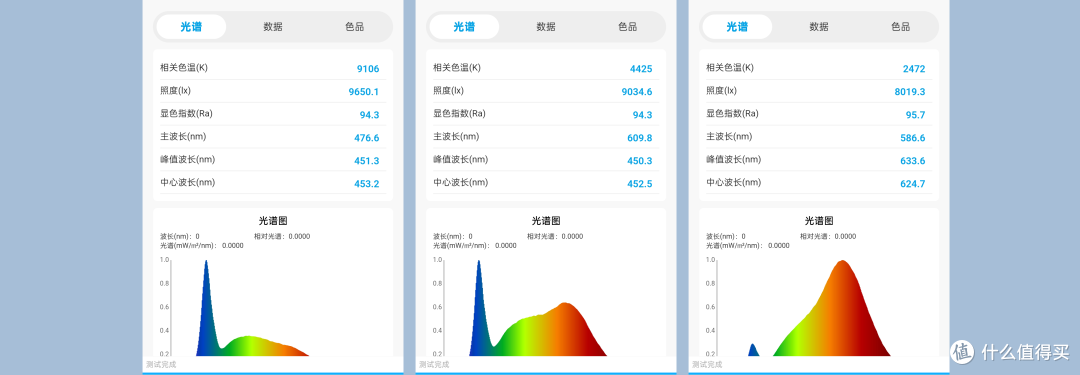Tap spectrum chart in the 9106 K panel
Image resolution: width=1080 pixels, height=375 pixels.
[273, 307]
